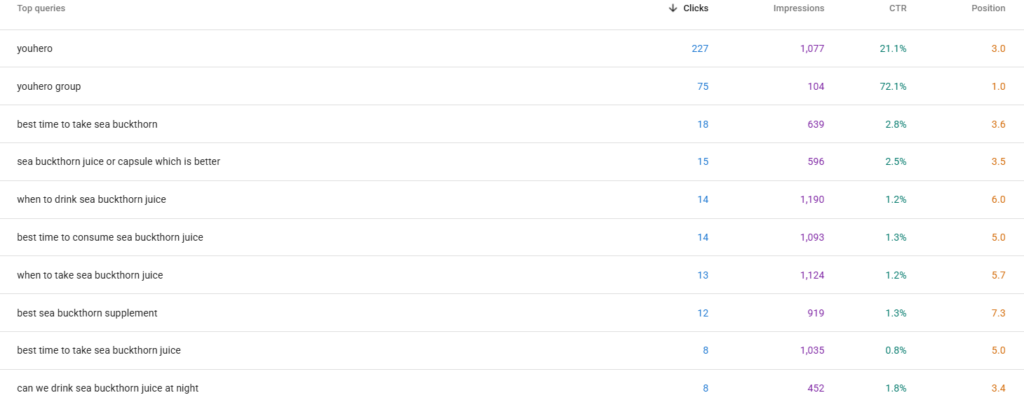Click the 227 clicks value for youhero
Screen dimensions: 1024x407
700,48
